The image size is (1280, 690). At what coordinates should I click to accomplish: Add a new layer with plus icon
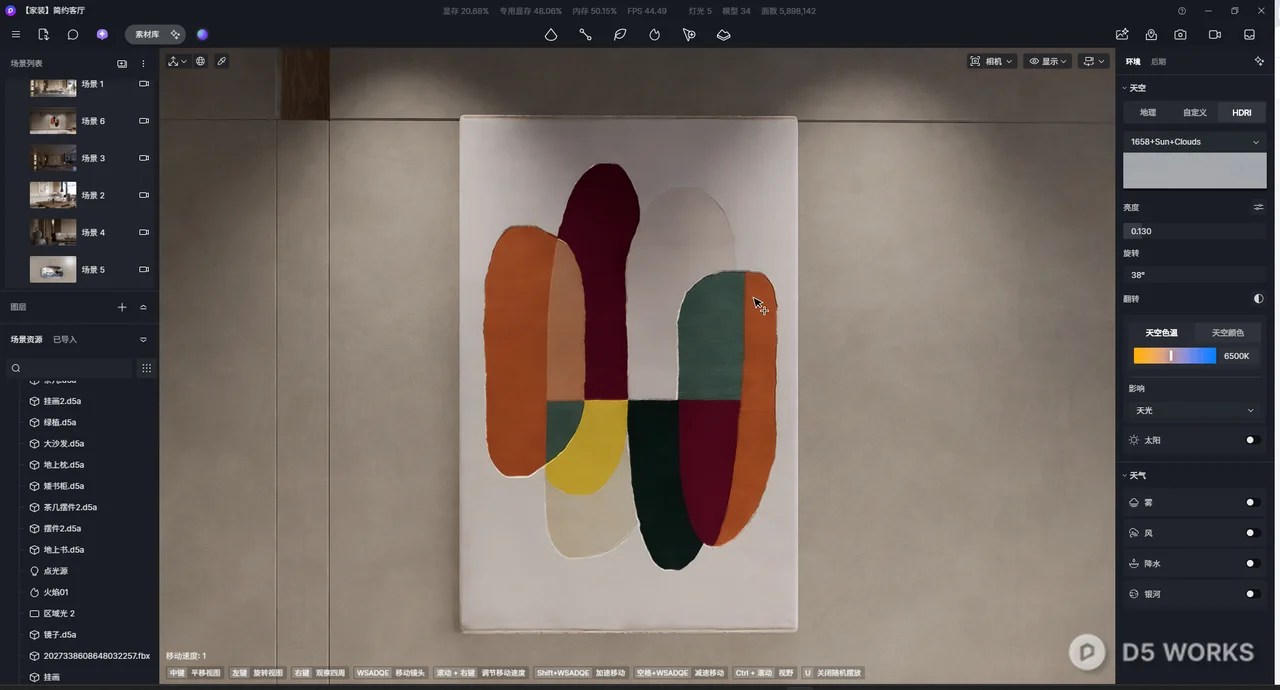tap(122, 307)
